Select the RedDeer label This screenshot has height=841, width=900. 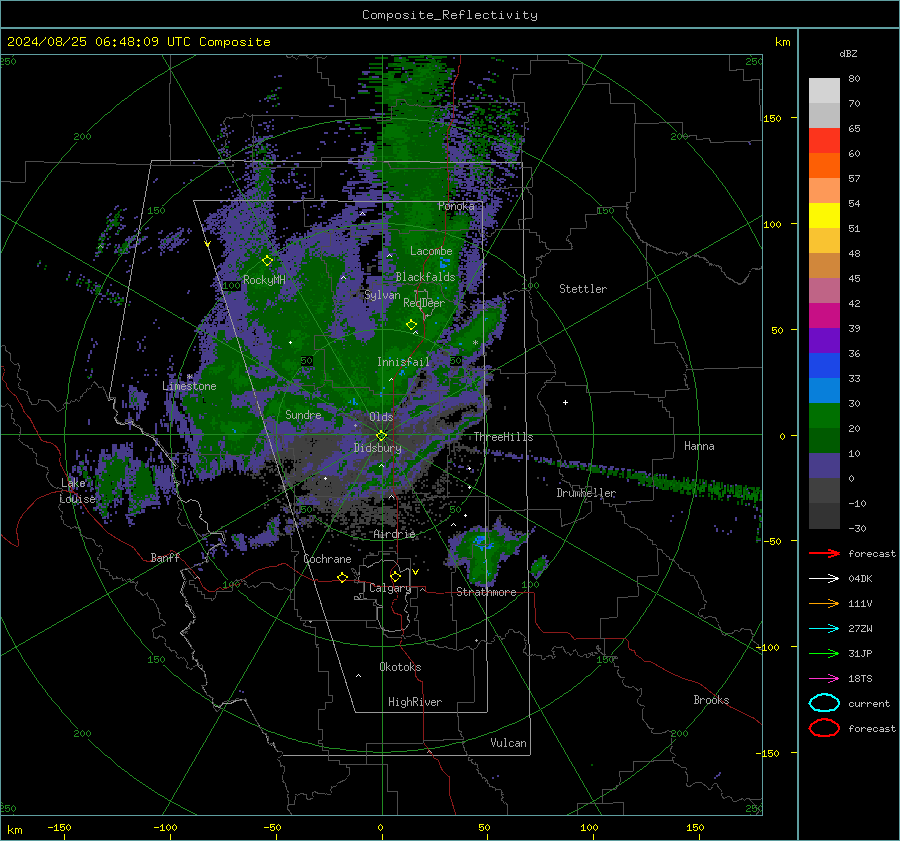pos(424,303)
